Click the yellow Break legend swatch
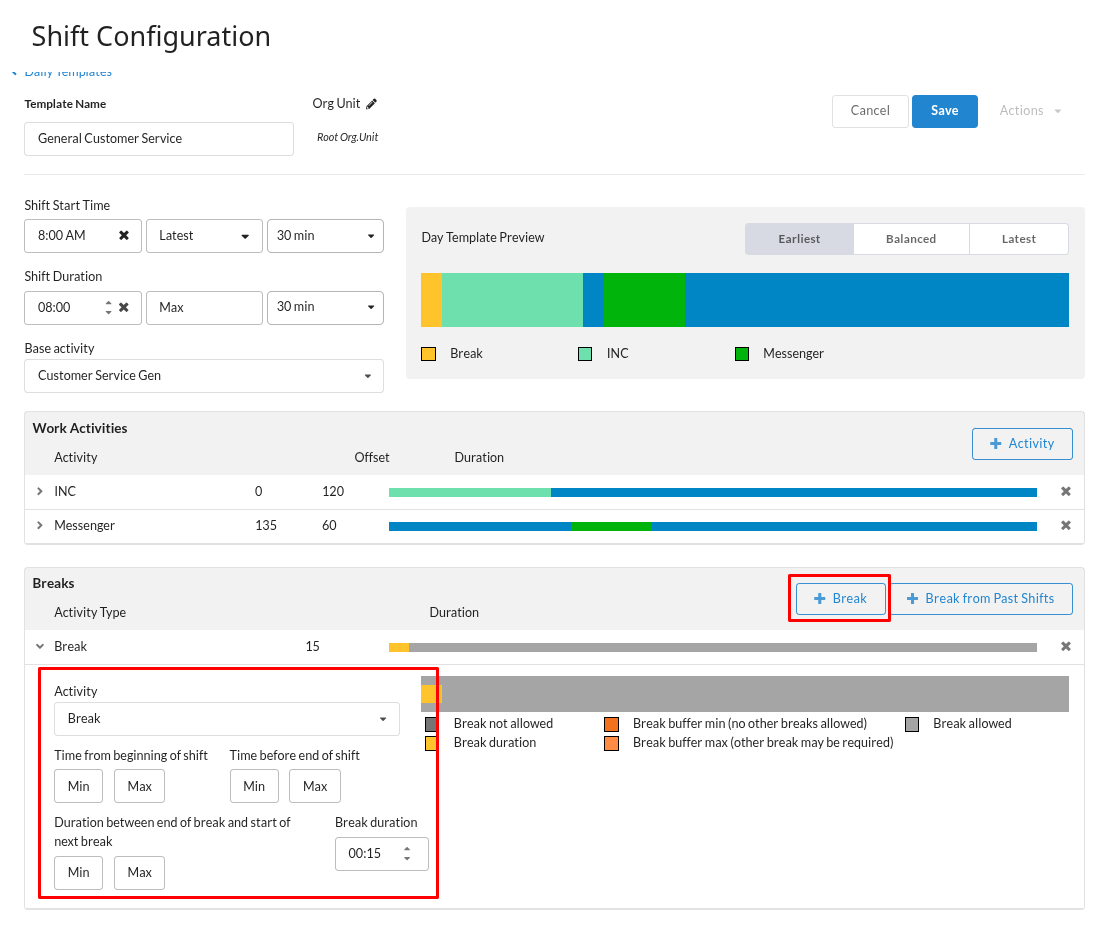The width and height of the screenshot is (1109, 925). [x=429, y=354]
